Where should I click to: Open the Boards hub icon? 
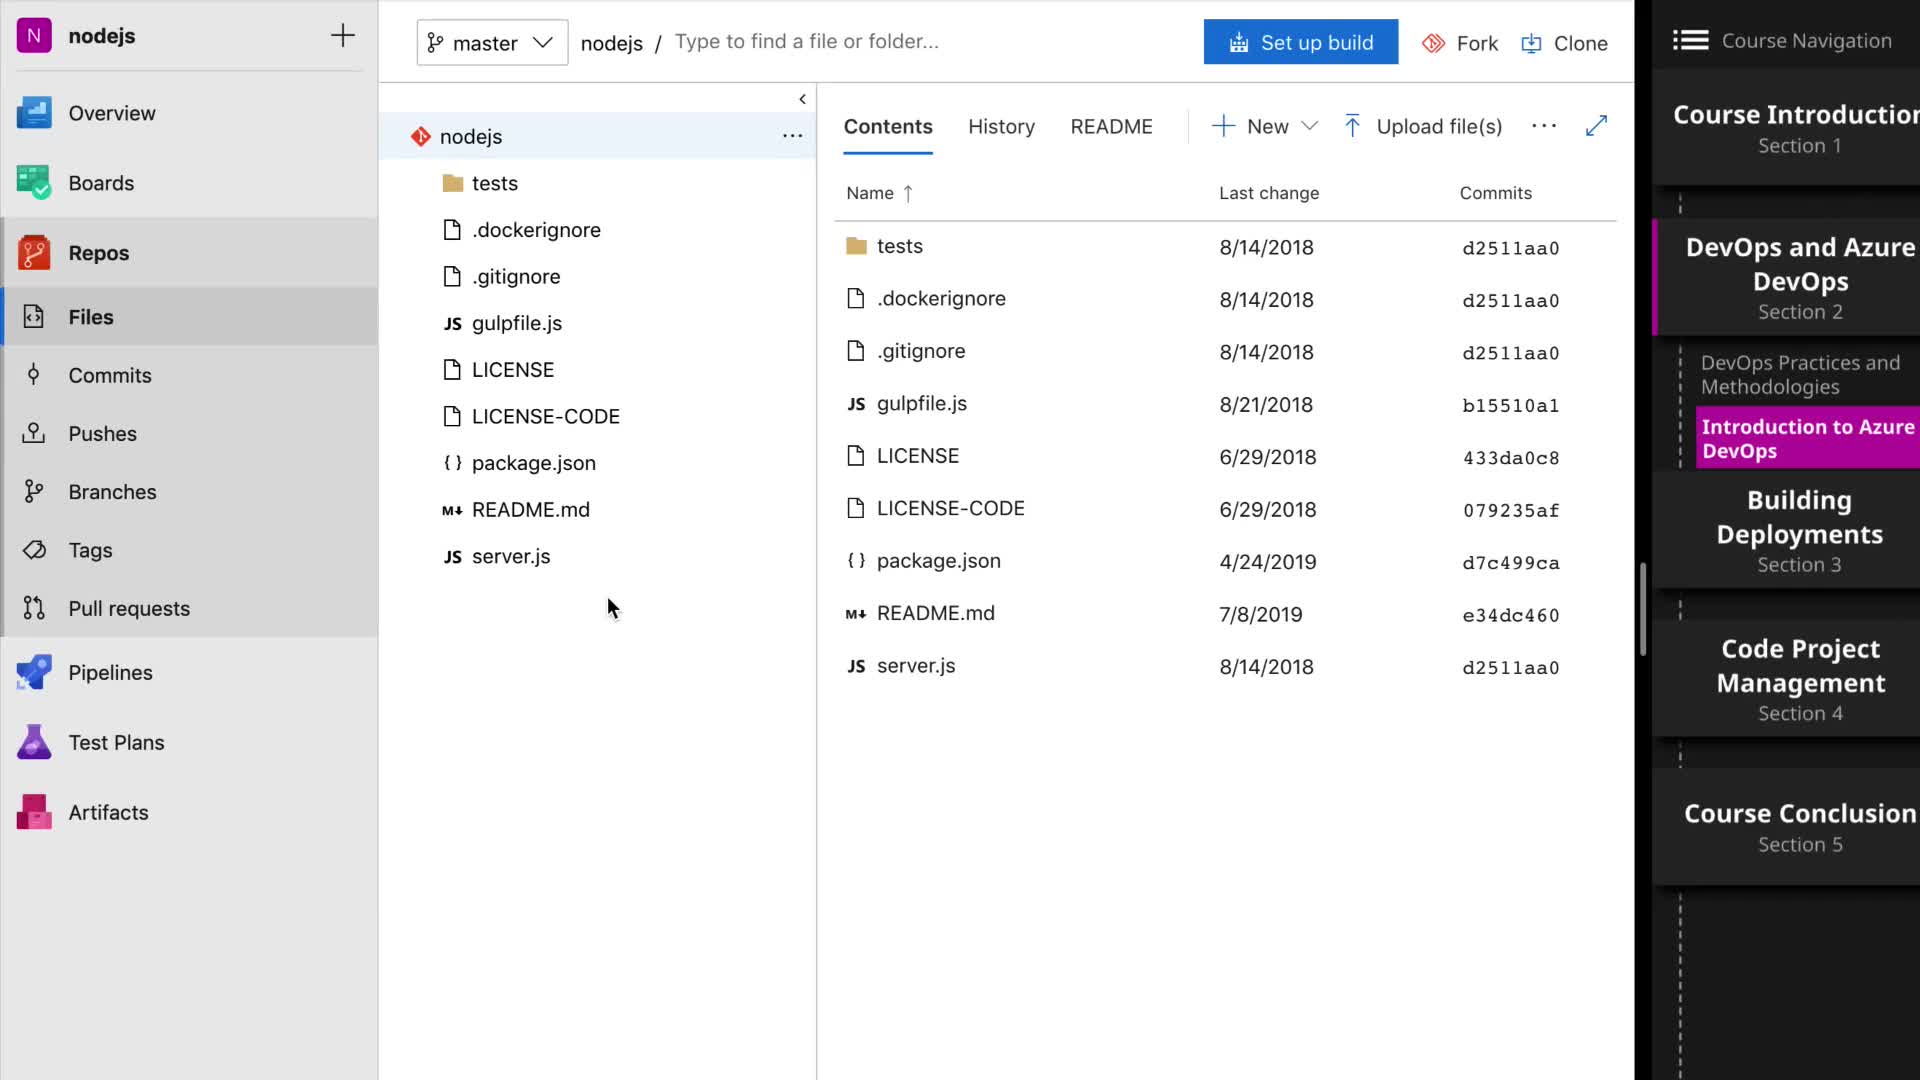[x=34, y=183]
